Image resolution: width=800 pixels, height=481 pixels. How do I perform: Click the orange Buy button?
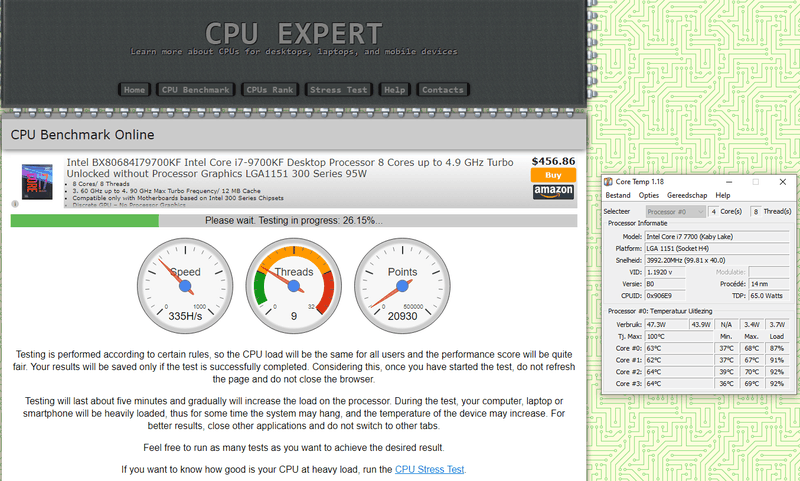pyautogui.click(x=553, y=175)
